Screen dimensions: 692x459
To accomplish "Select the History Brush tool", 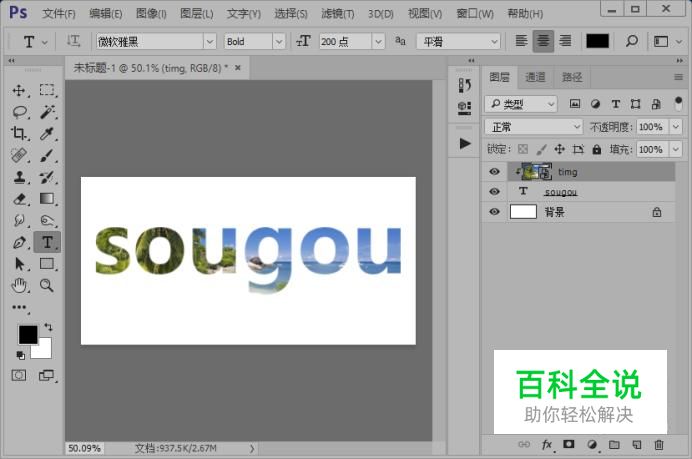I will pyautogui.click(x=47, y=177).
